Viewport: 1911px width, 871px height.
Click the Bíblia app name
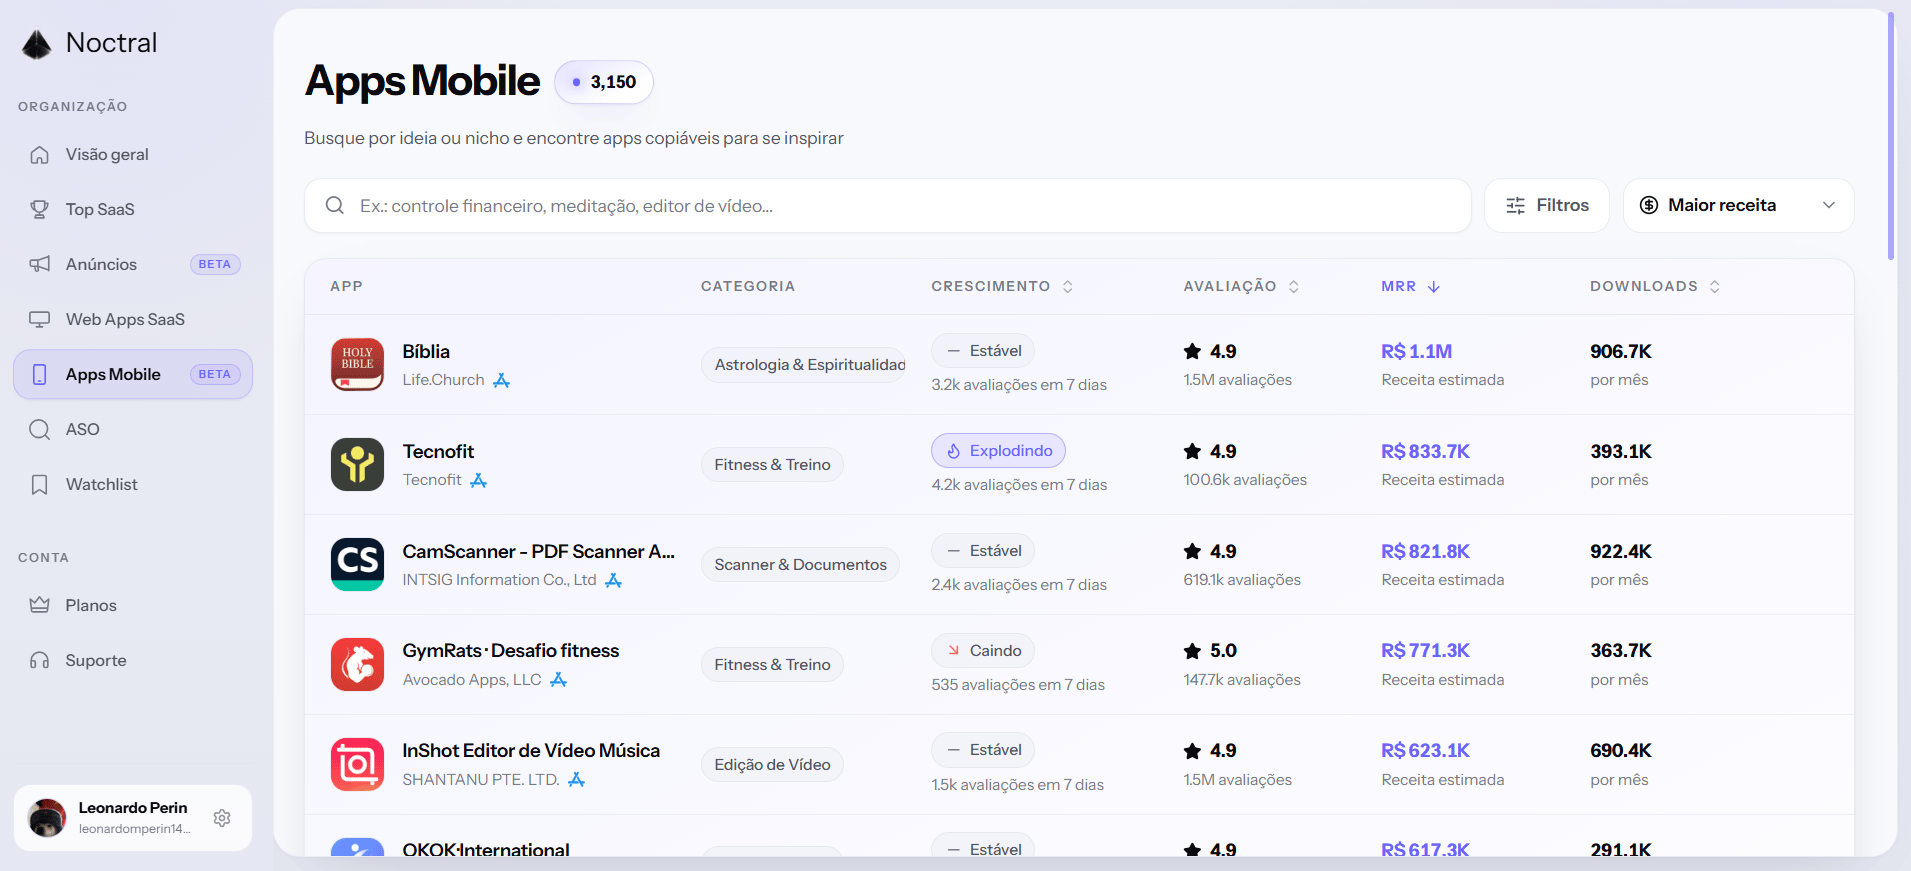[426, 352]
